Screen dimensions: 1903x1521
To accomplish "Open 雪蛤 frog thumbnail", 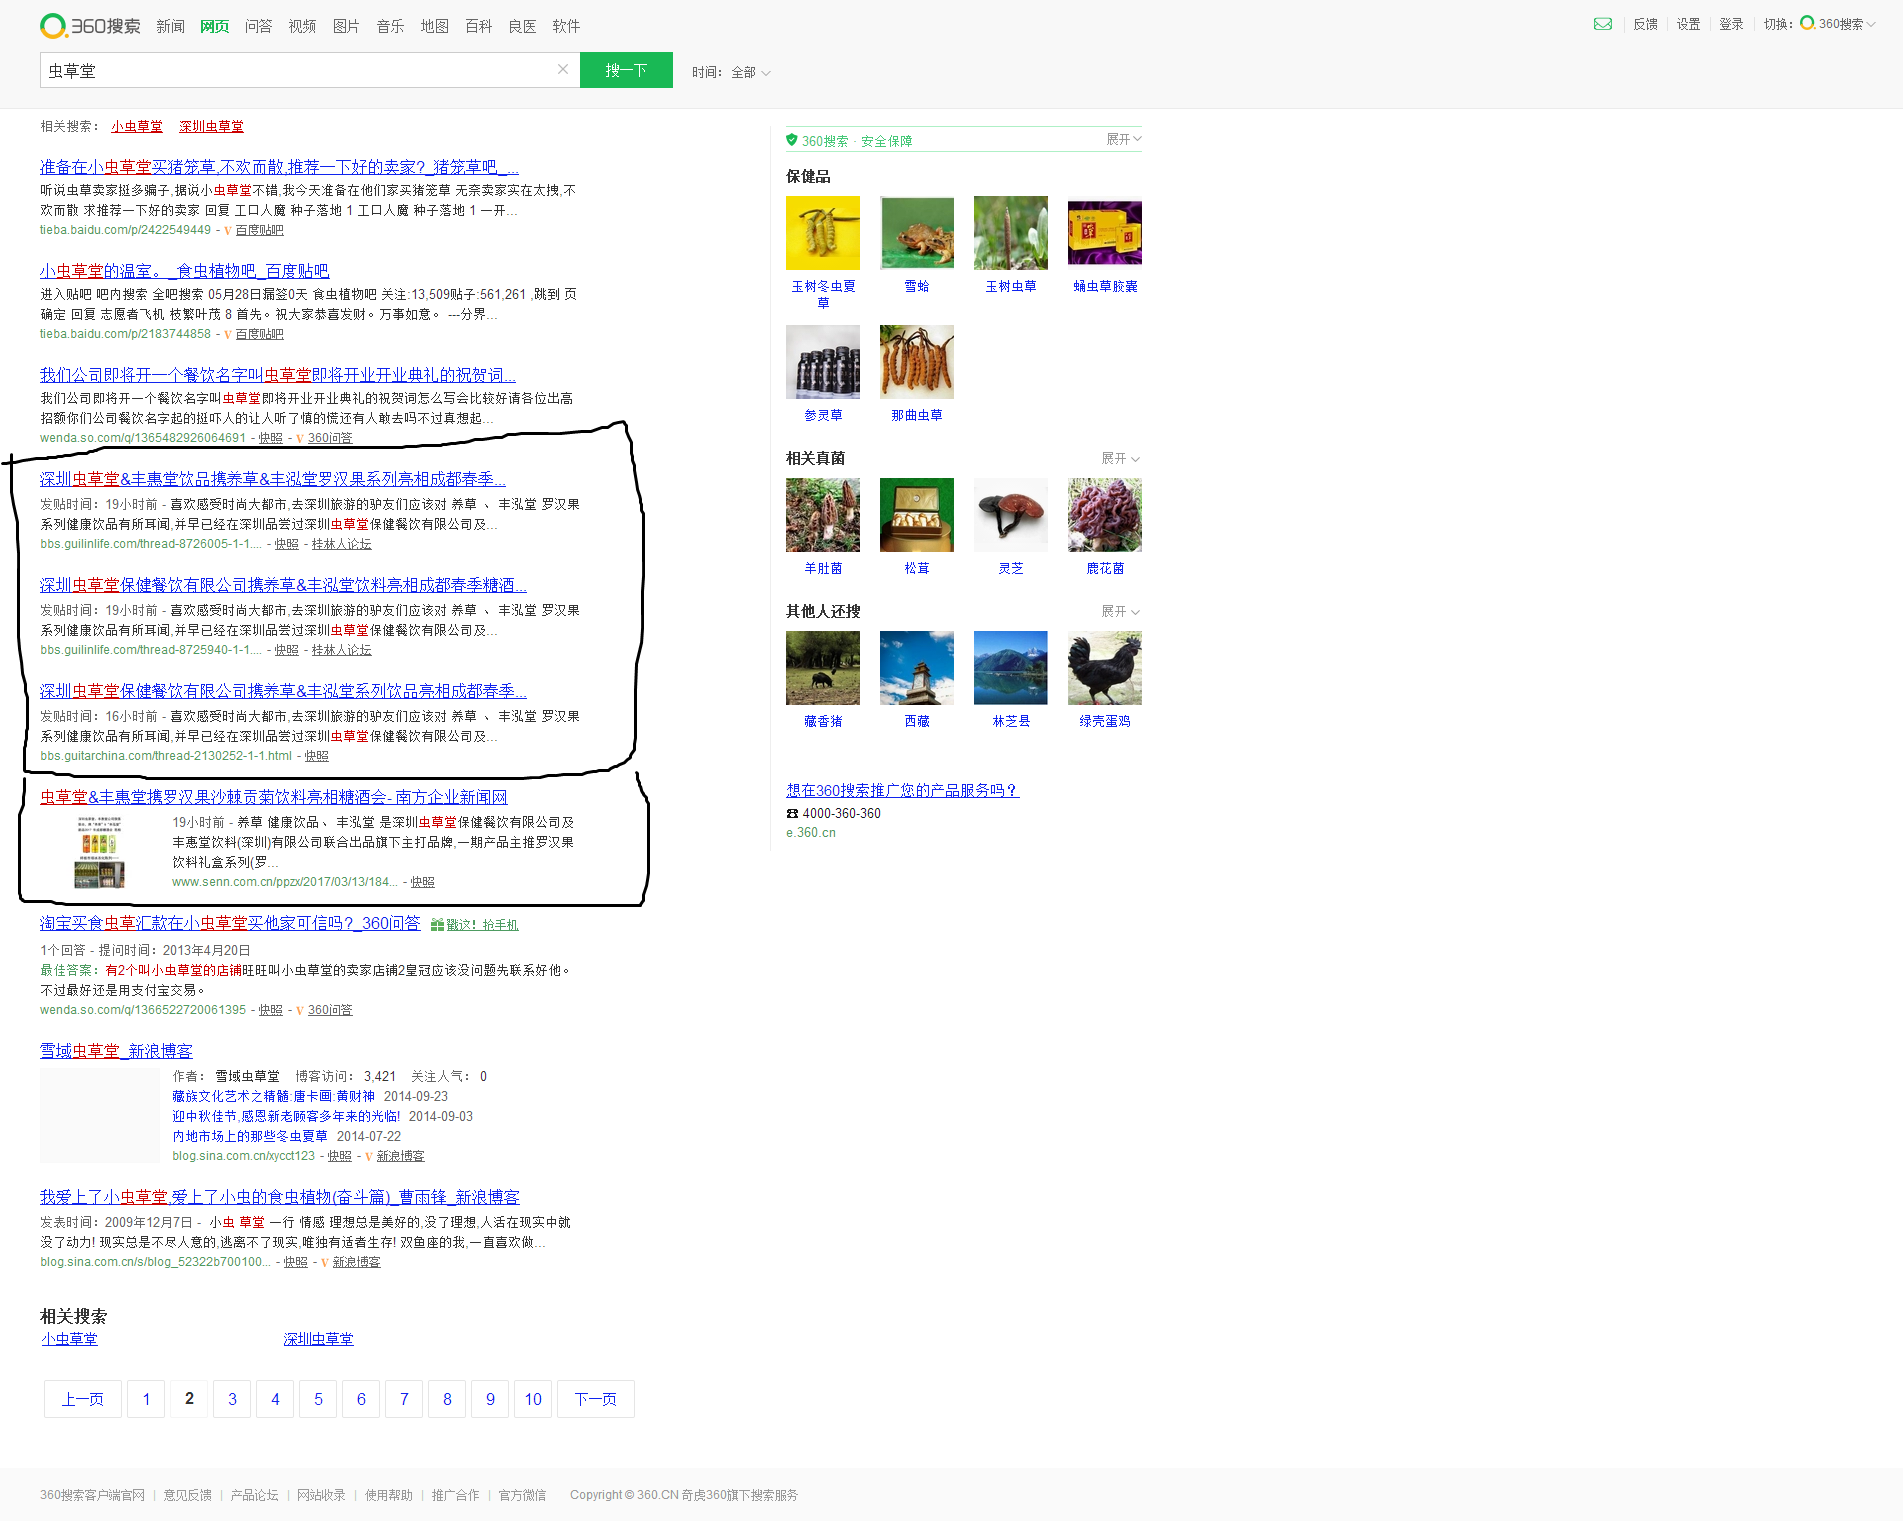I will (x=917, y=233).
